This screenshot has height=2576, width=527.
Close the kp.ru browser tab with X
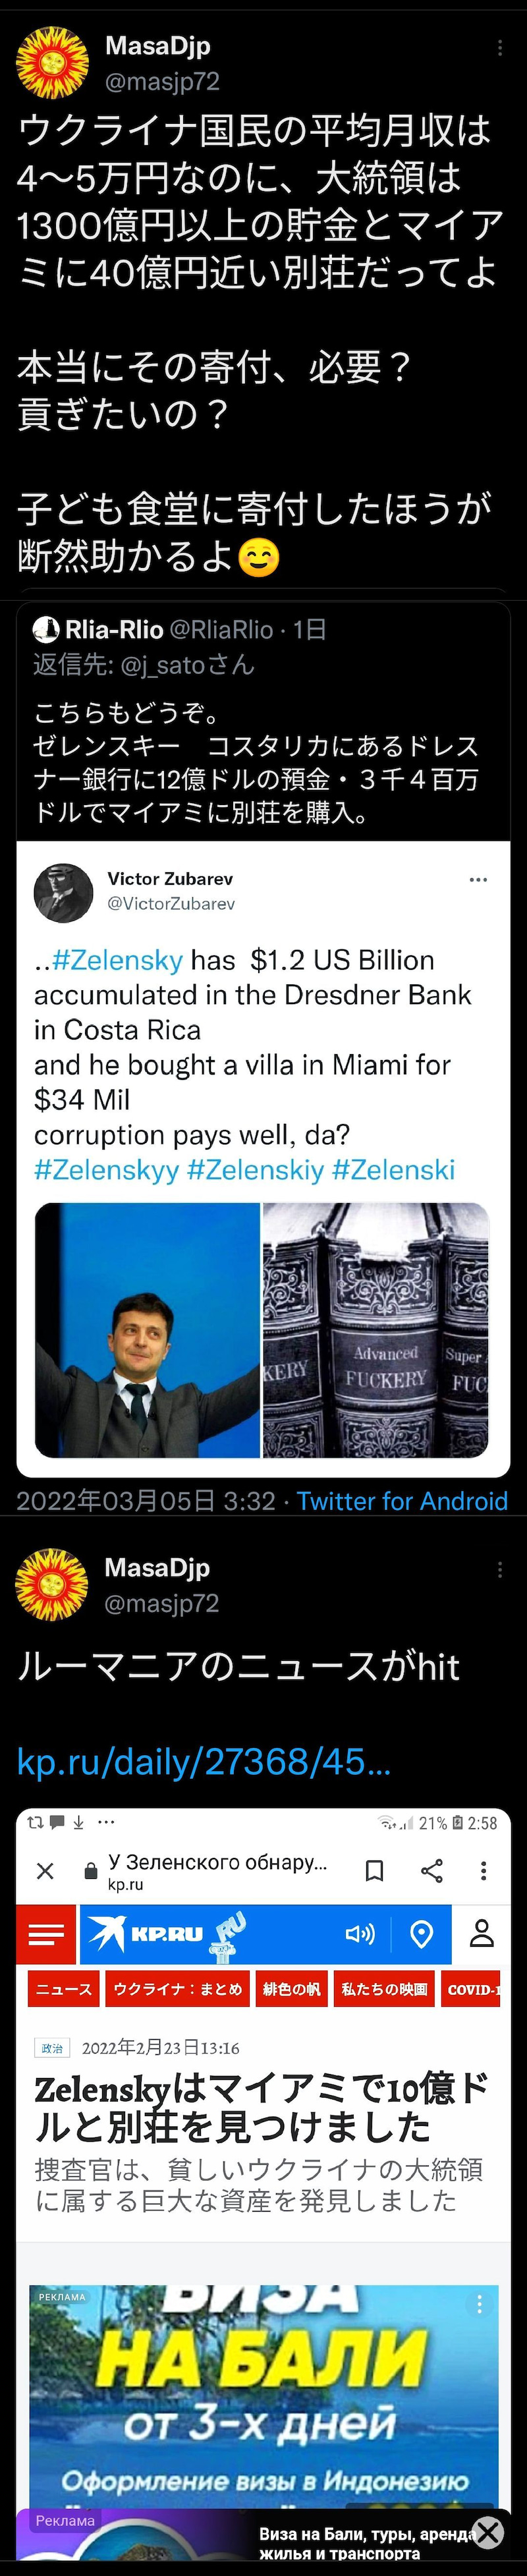(45, 1871)
